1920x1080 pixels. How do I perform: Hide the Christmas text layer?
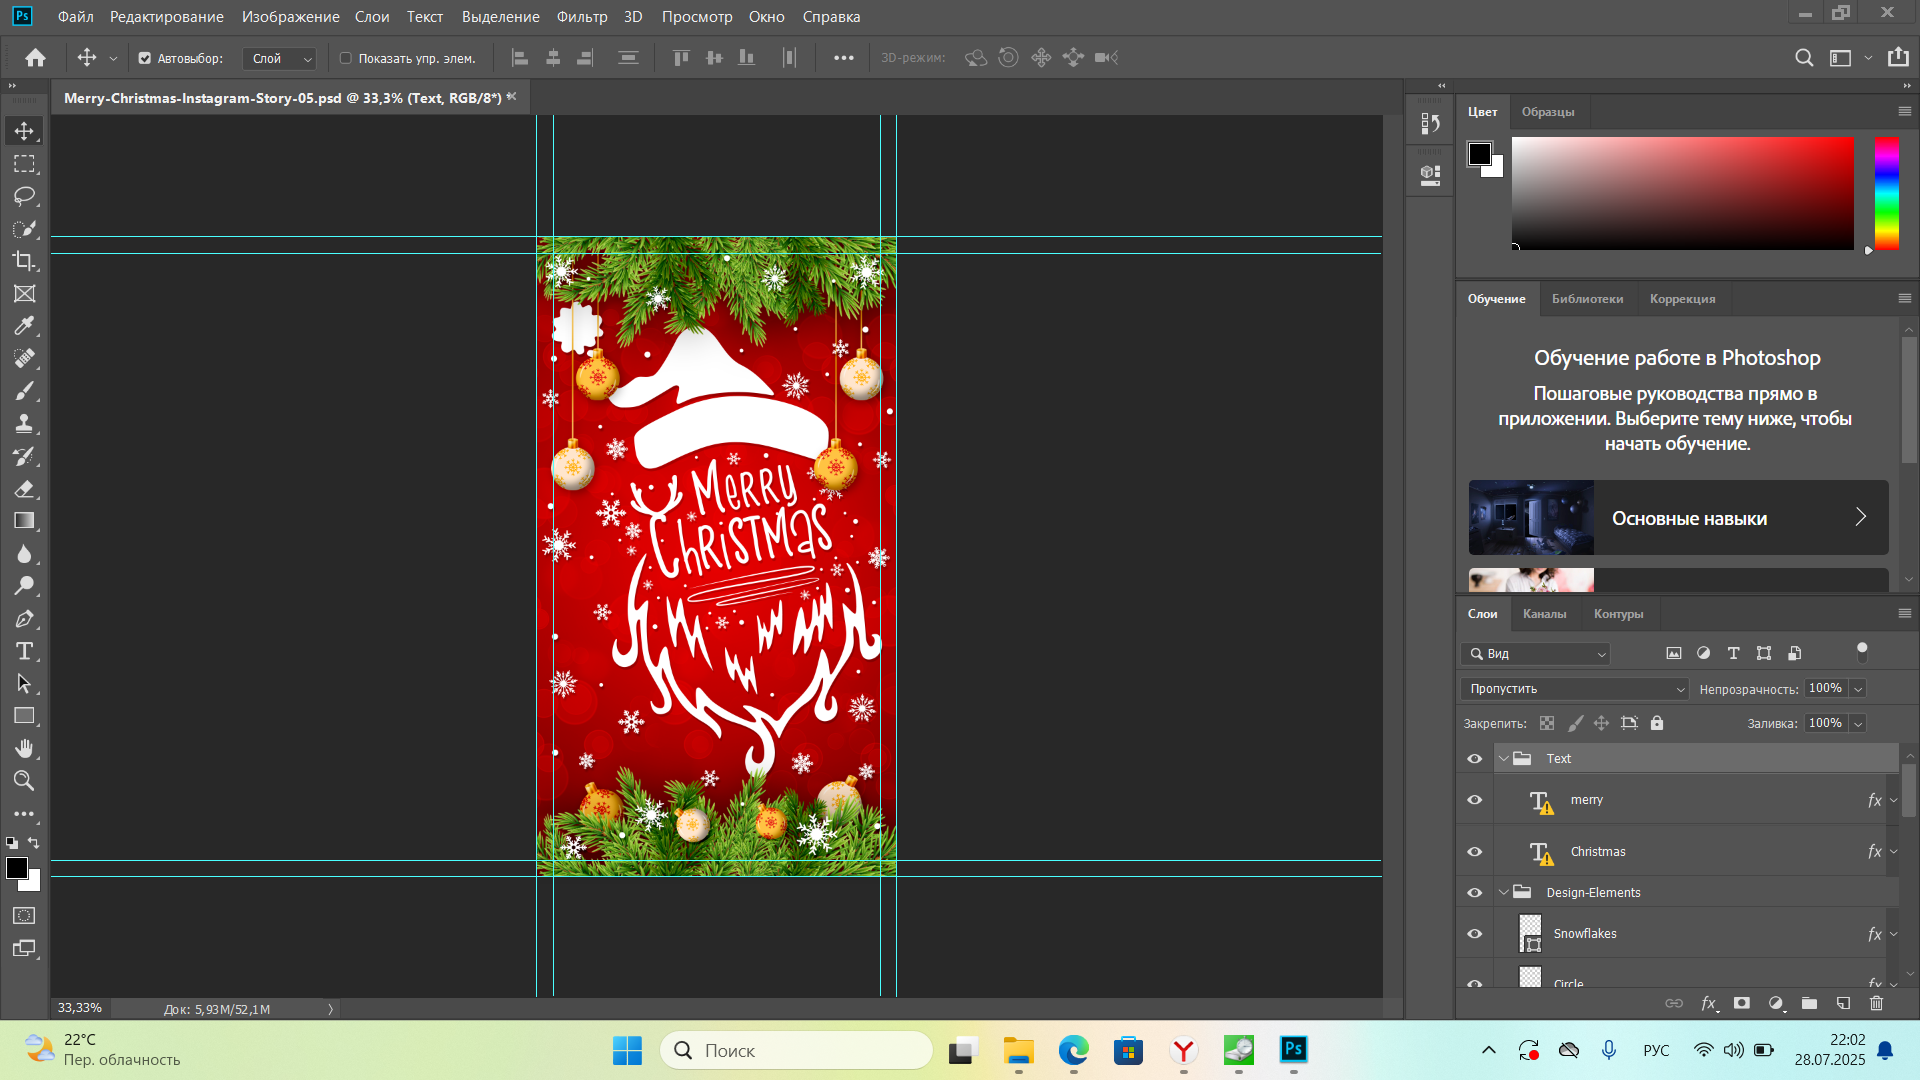pyautogui.click(x=1474, y=852)
